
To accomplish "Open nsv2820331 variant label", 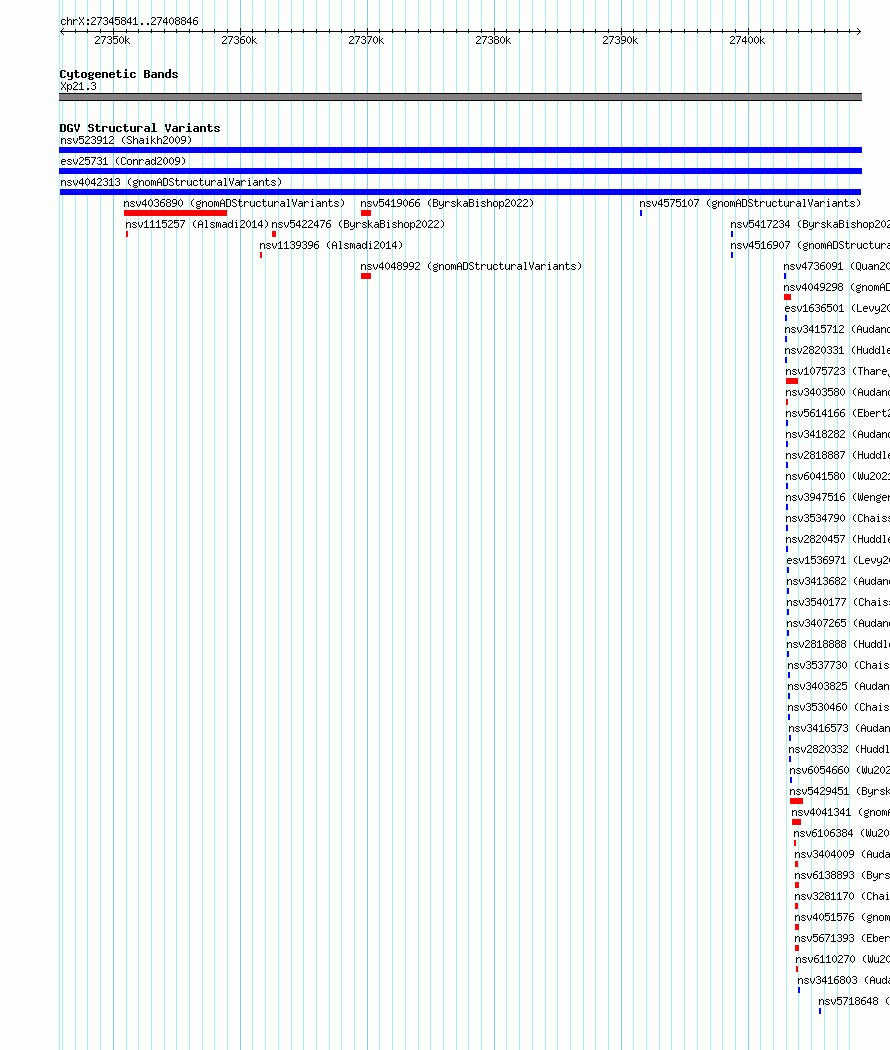I will point(837,350).
